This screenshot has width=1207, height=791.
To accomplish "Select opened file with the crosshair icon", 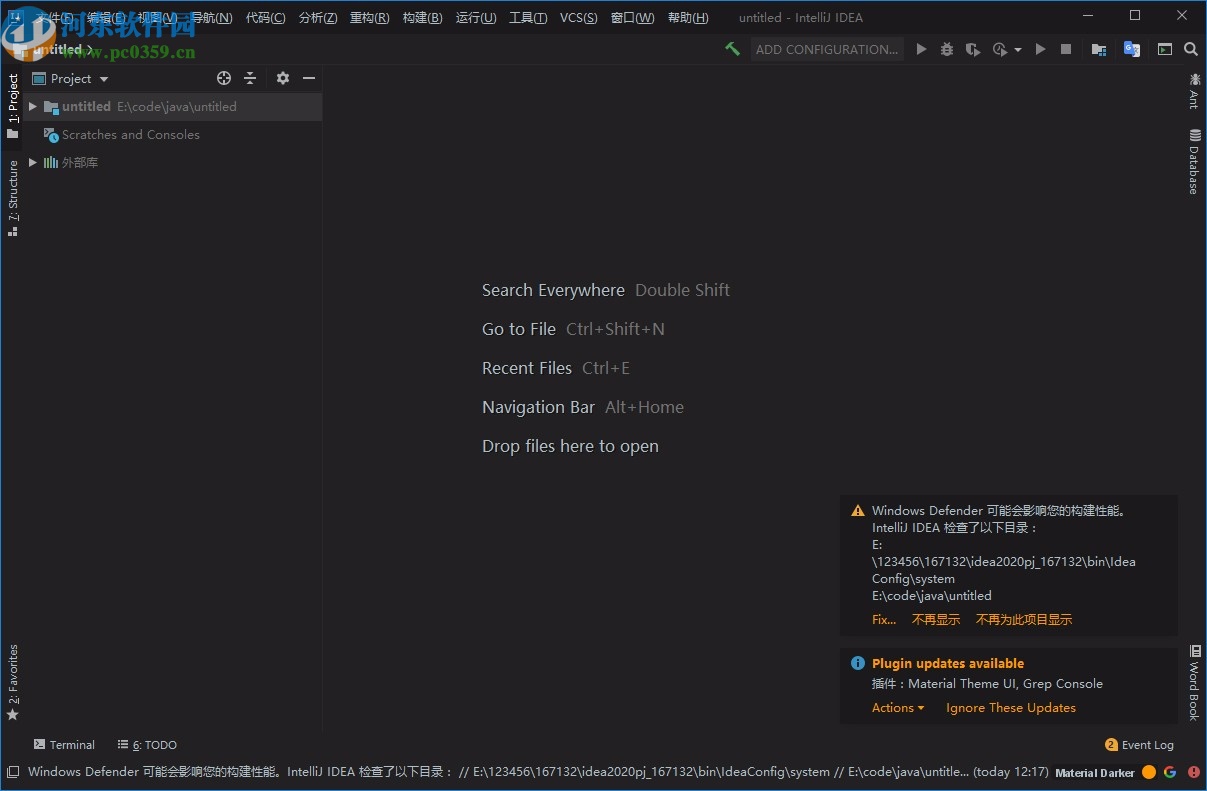I will (x=223, y=78).
